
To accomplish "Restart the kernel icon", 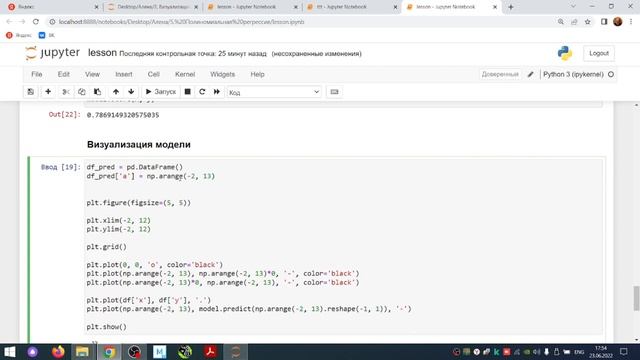I will click(x=202, y=92).
